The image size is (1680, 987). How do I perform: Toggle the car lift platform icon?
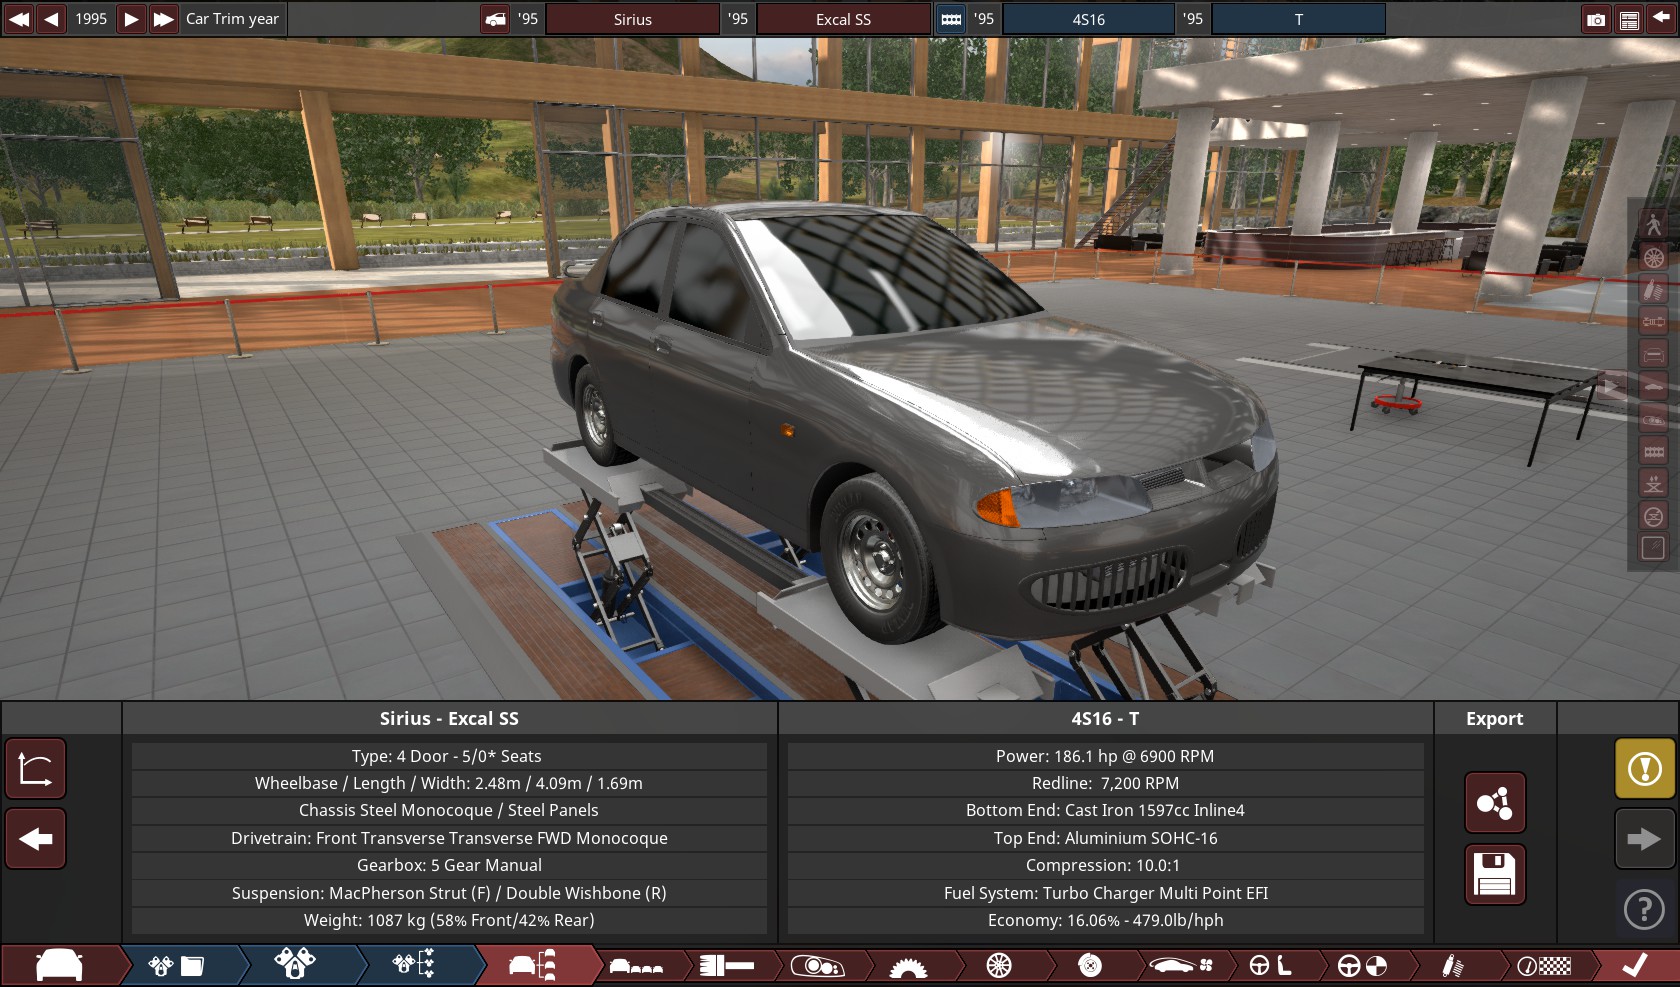point(1653,484)
